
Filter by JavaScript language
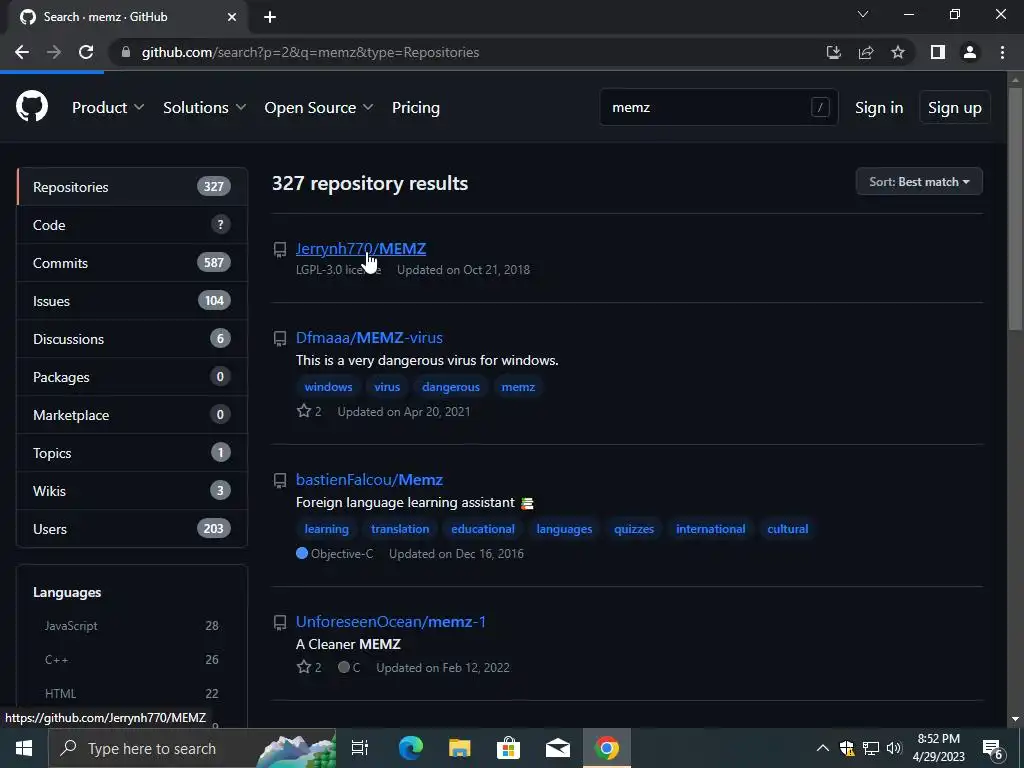tap(132, 626)
